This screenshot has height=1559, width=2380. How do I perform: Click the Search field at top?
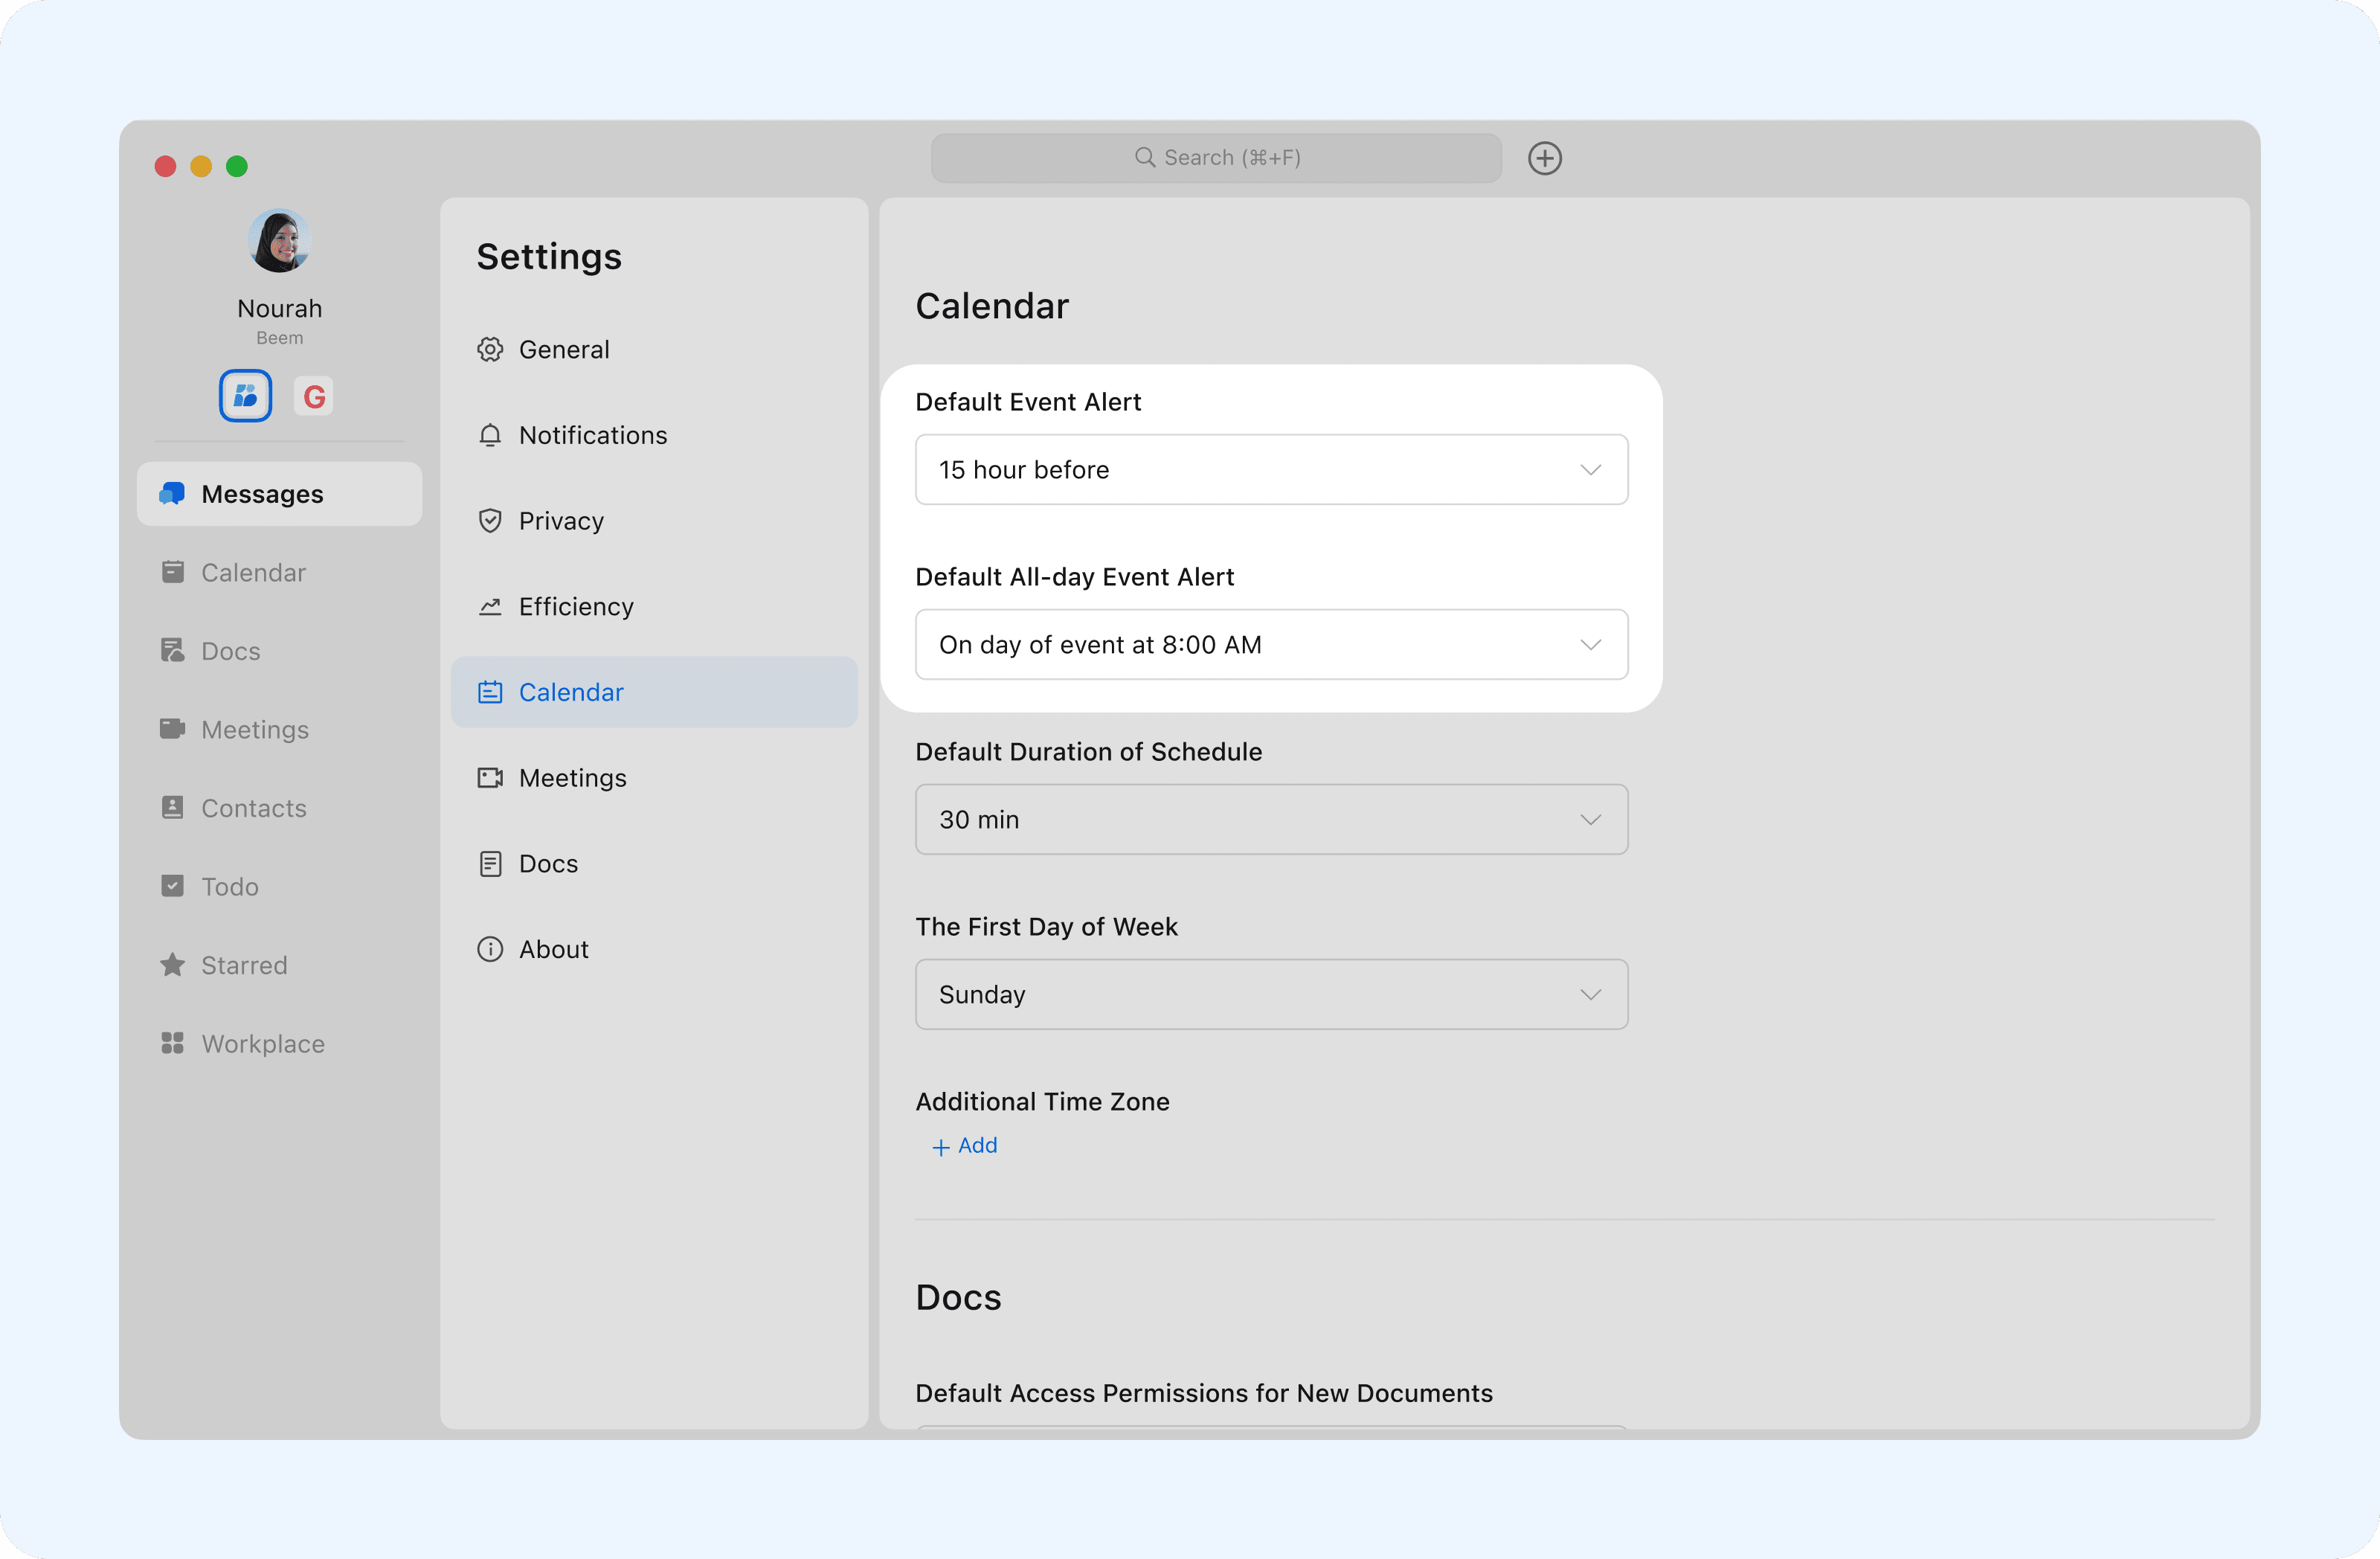(1216, 158)
